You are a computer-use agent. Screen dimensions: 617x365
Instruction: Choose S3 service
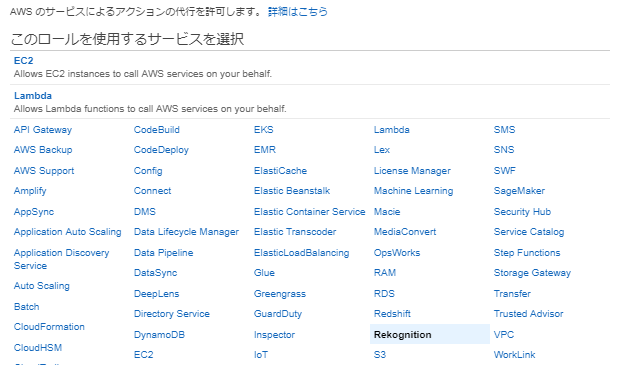coord(380,355)
